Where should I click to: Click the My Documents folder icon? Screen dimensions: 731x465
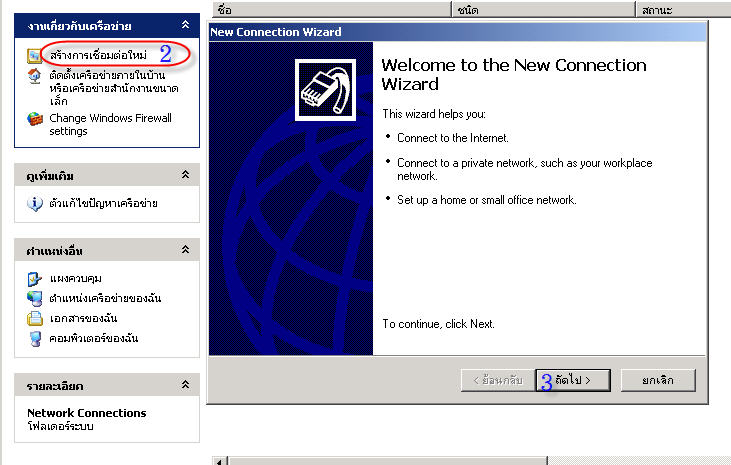point(34,319)
